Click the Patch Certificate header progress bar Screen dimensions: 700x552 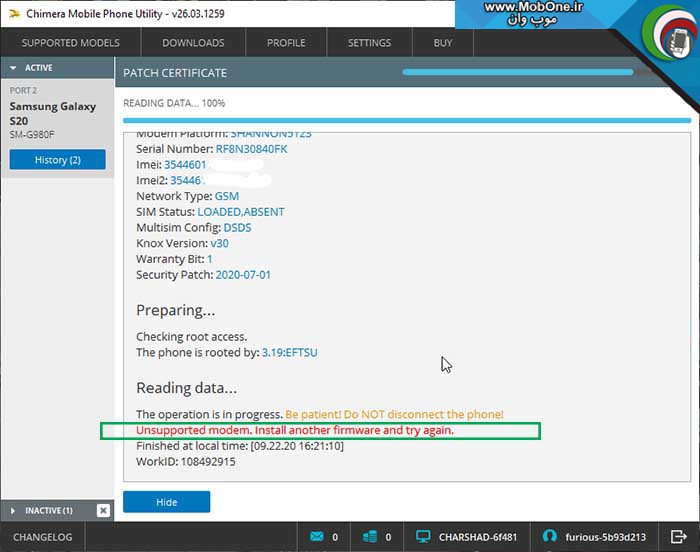point(517,72)
